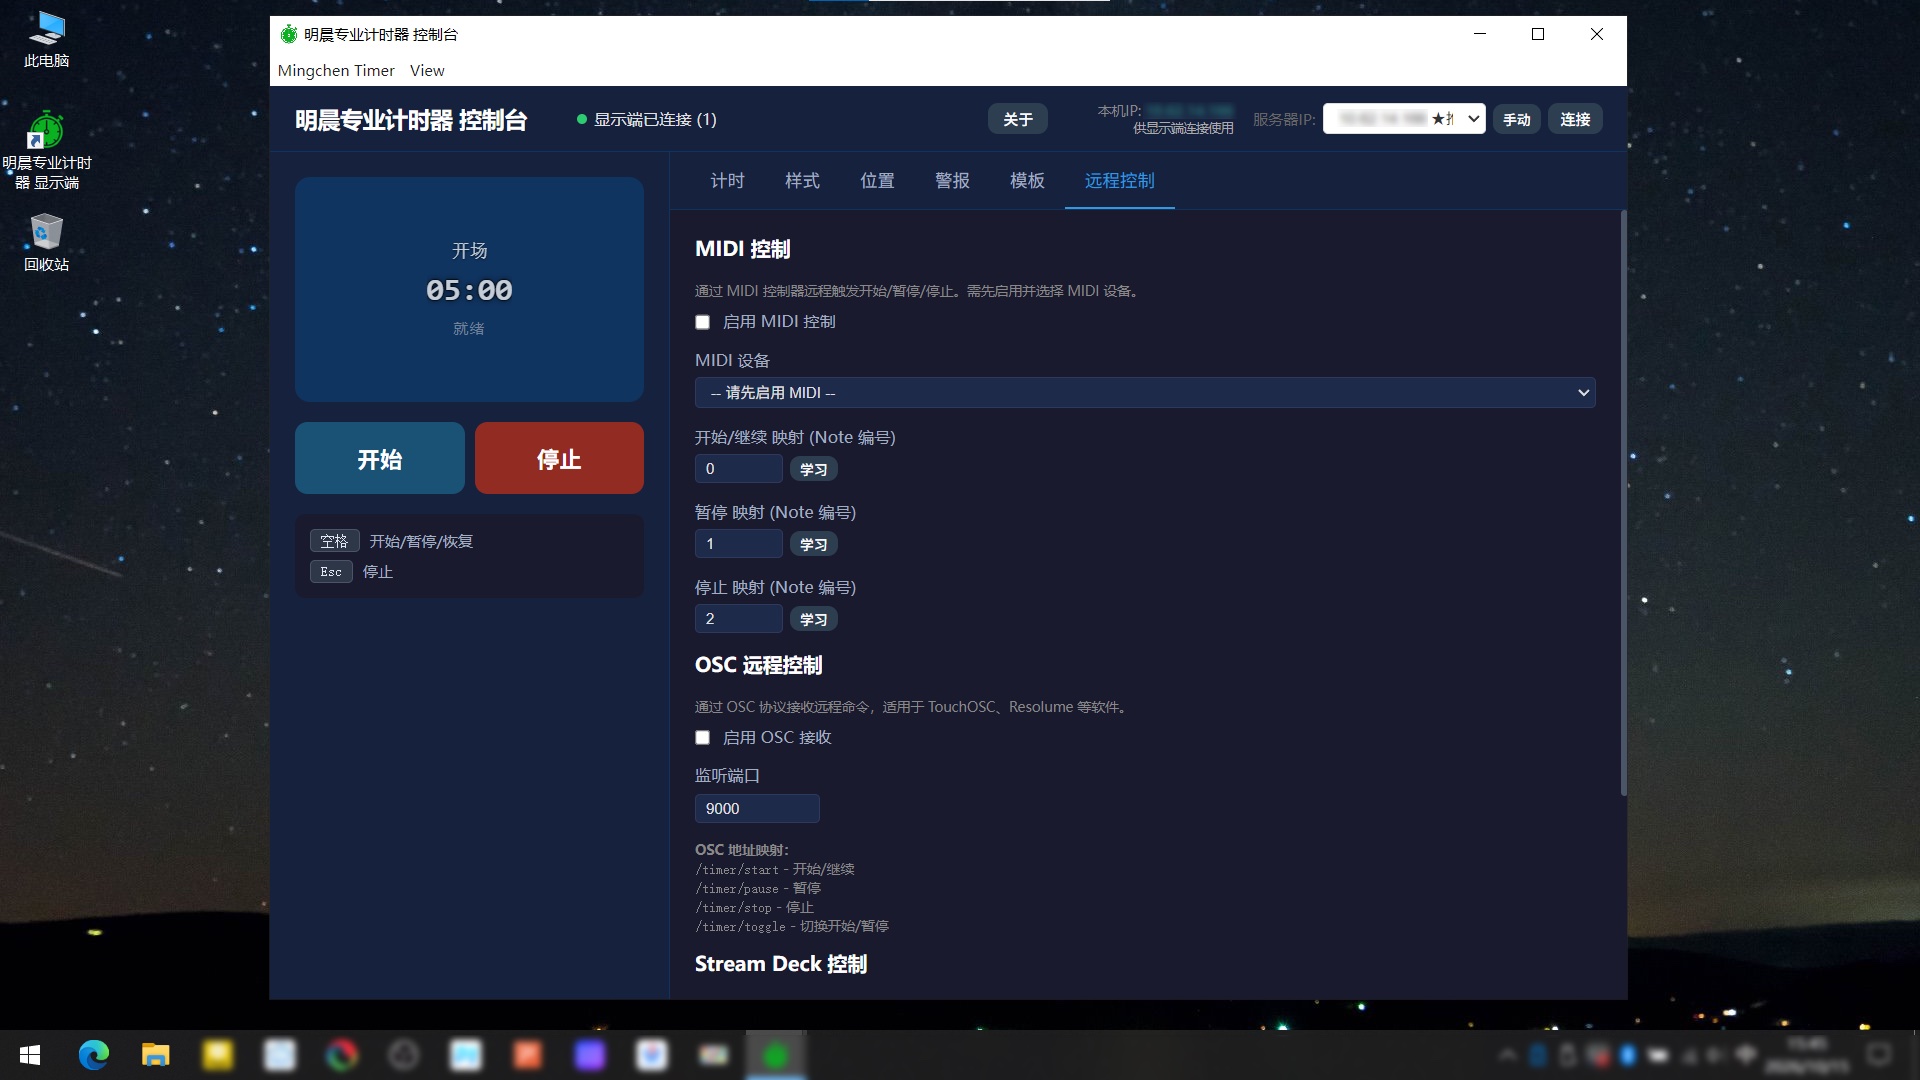The image size is (1920, 1080).
Task: Enable the 启用 MIDI 控制 checkbox
Action: (702, 322)
